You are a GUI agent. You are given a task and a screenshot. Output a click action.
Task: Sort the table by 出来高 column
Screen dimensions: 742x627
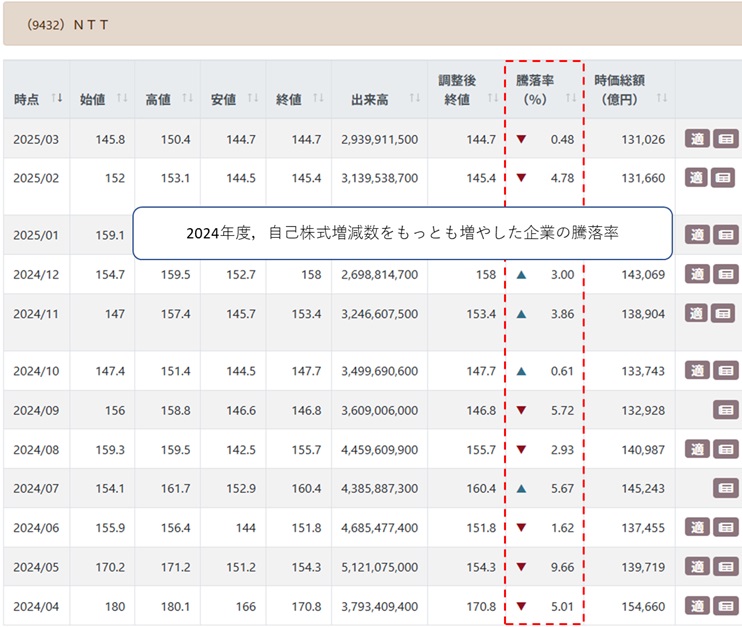[x=415, y=98]
